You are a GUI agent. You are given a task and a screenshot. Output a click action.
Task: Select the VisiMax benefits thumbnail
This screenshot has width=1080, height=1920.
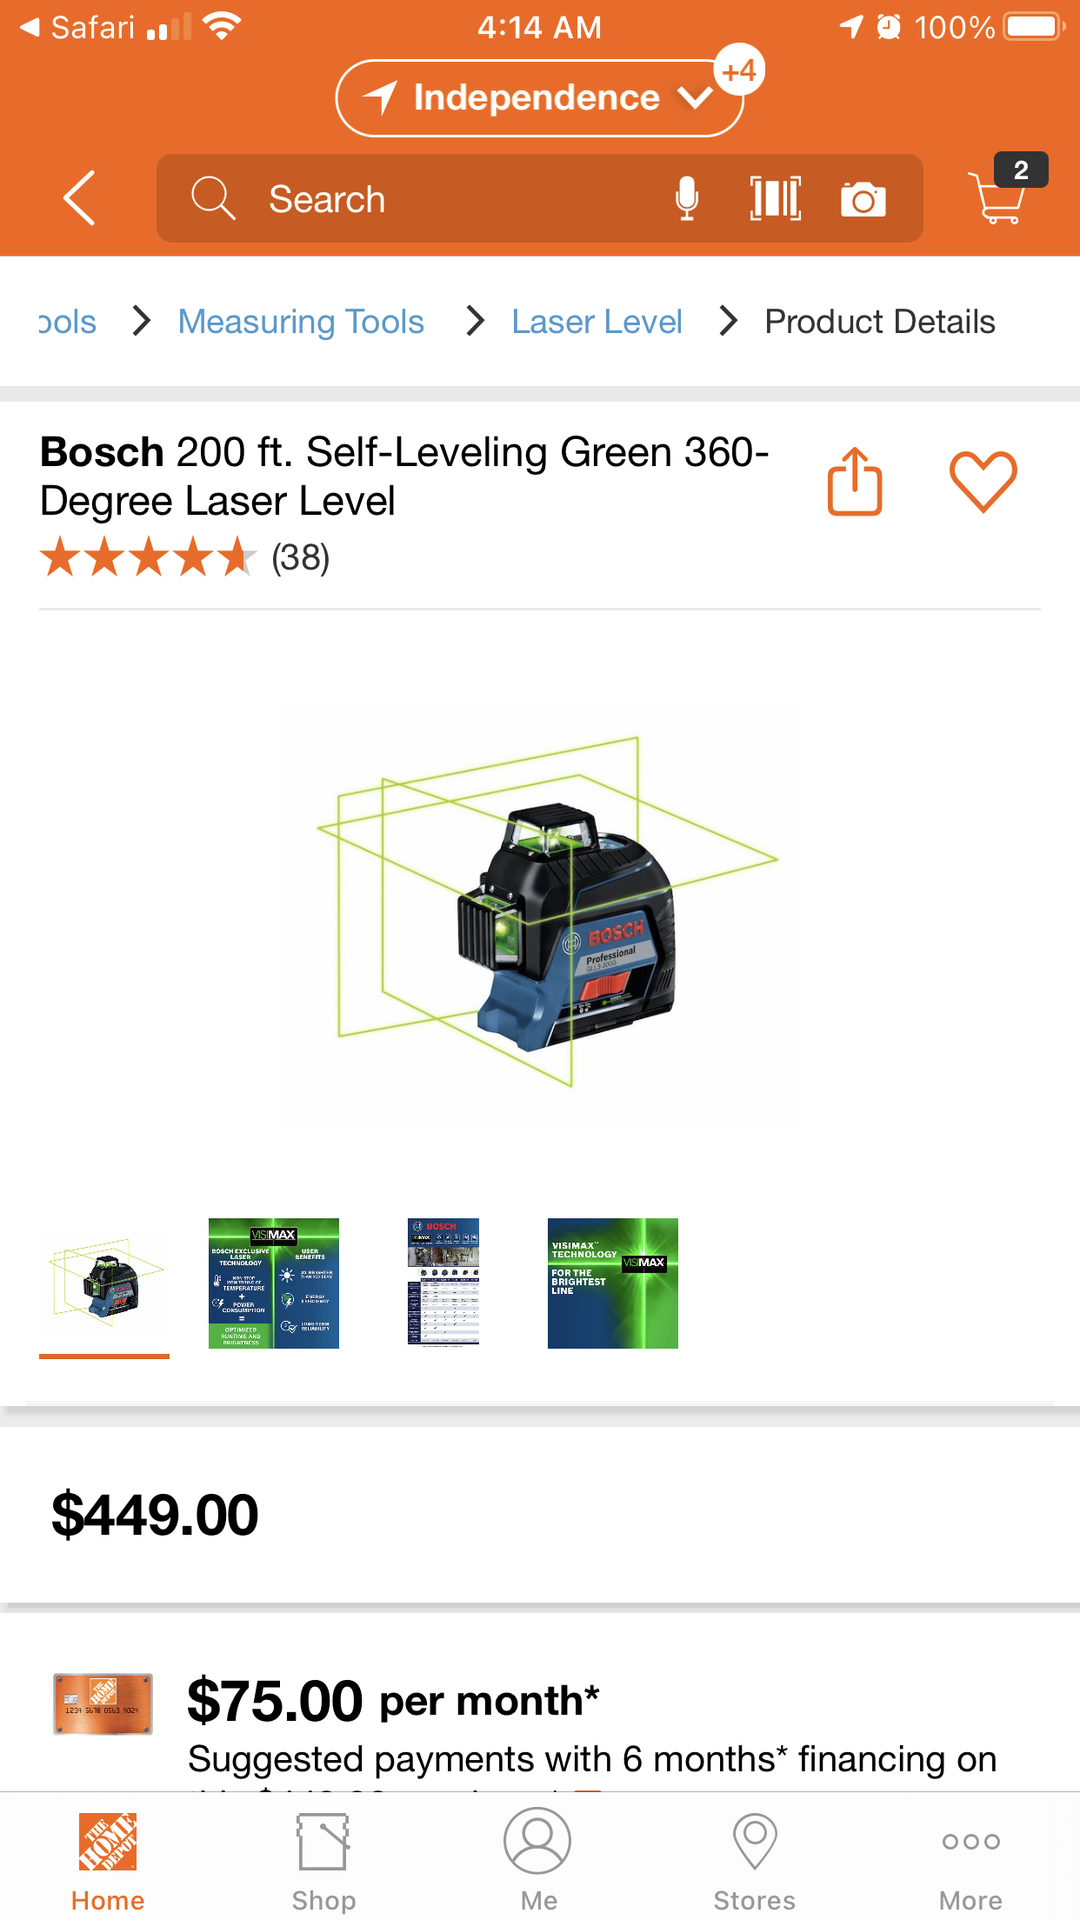[274, 1283]
